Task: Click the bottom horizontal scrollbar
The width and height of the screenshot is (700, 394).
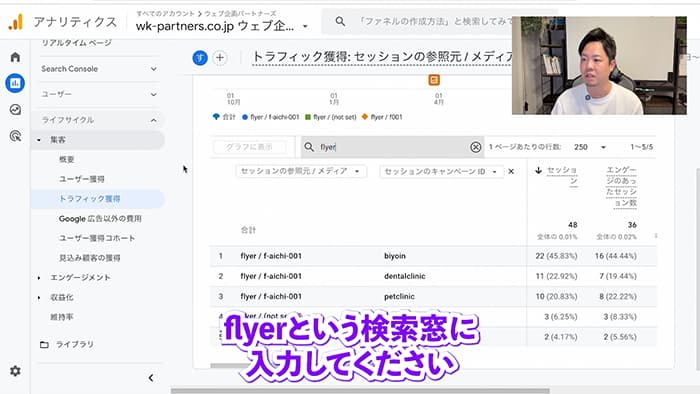Action: (360, 391)
